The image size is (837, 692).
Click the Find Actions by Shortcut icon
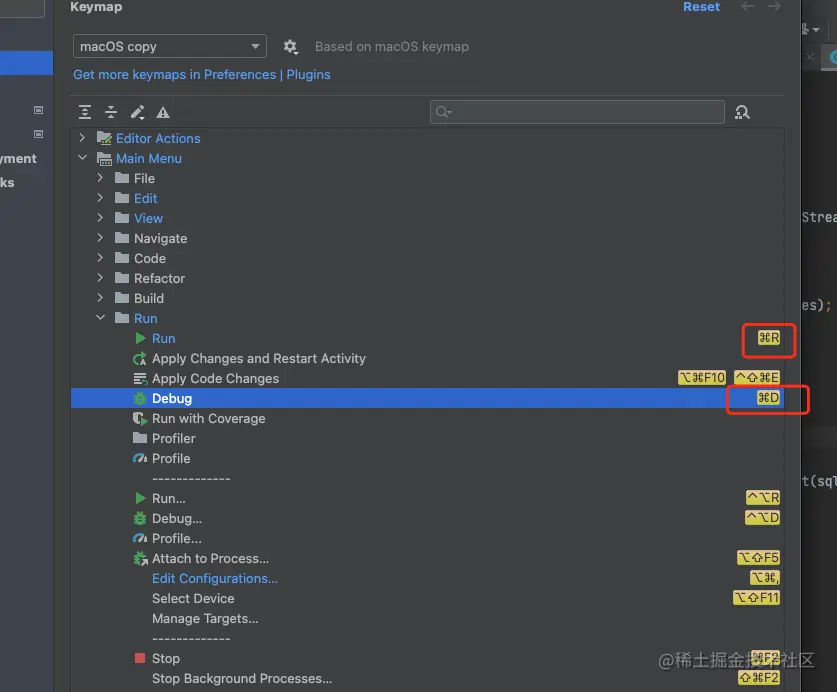(x=742, y=112)
